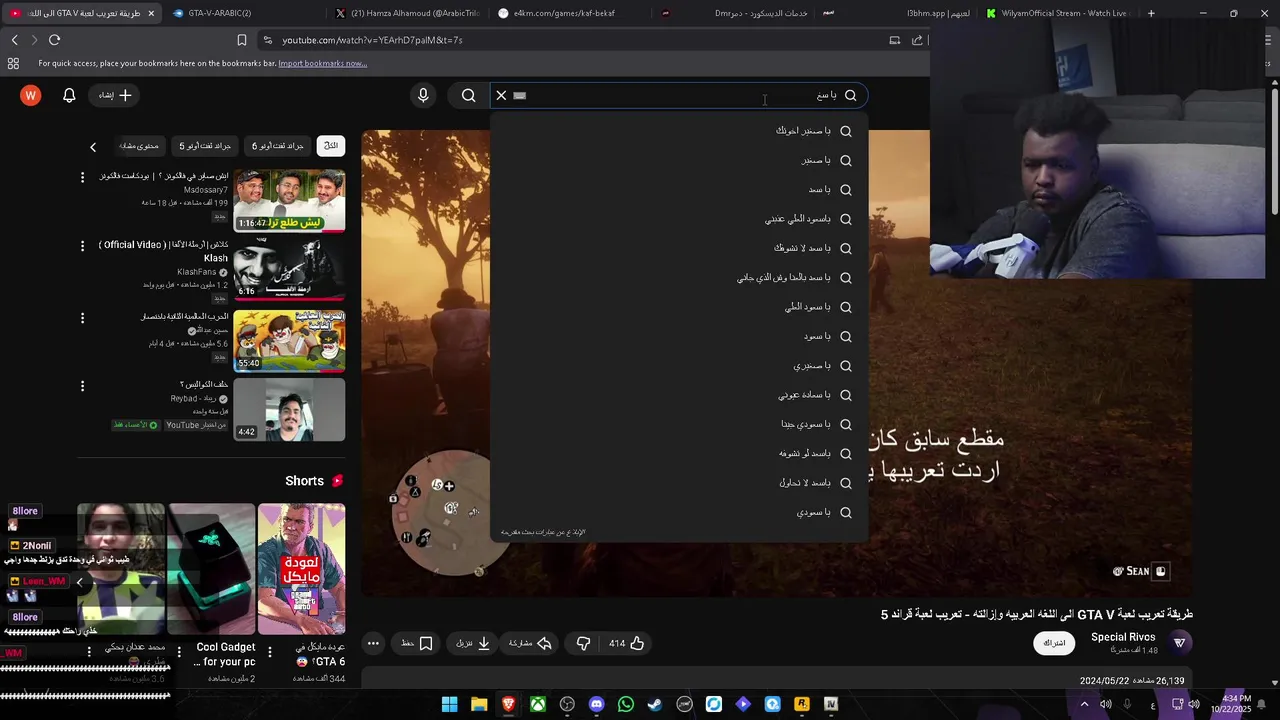Pick the suggestion ياسند لا تحاول
The height and width of the screenshot is (720, 1280).
point(680,483)
